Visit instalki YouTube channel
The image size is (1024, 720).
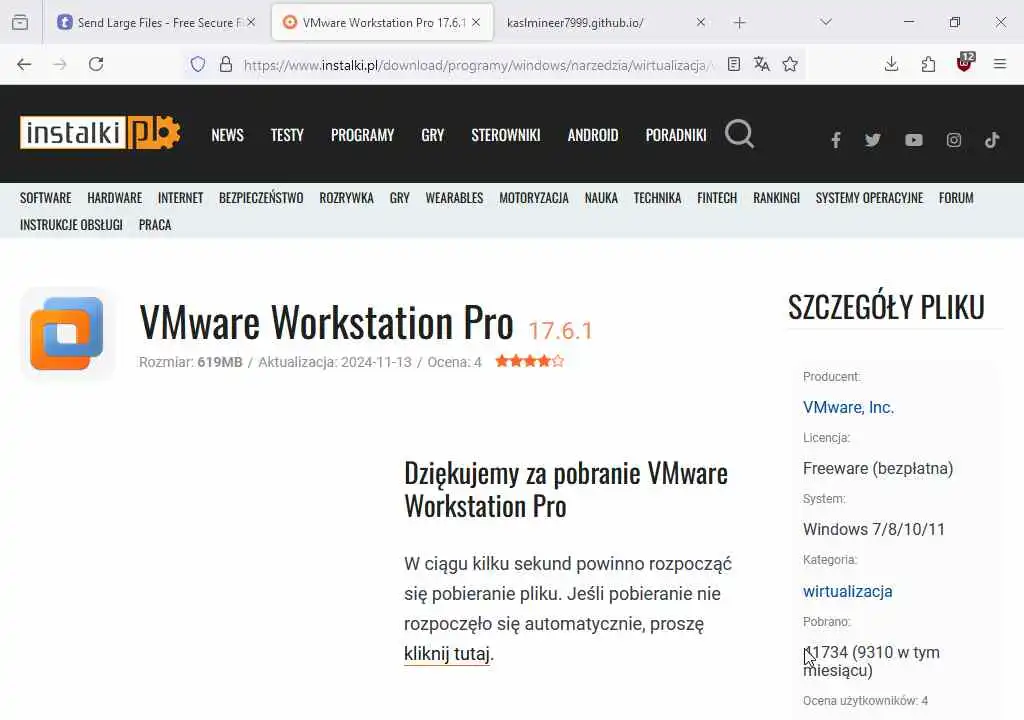pyautogui.click(x=914, y=140)
